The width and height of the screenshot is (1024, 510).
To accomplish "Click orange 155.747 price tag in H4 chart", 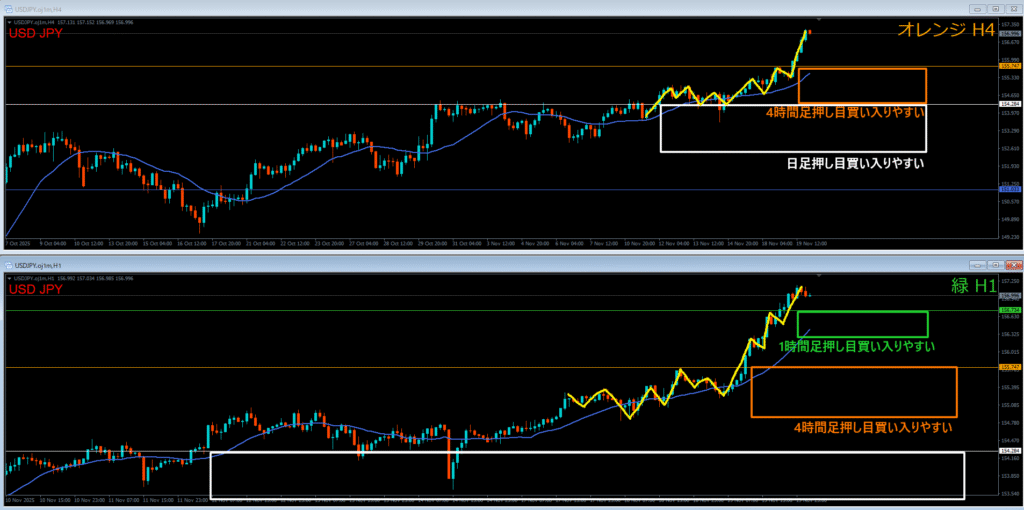I will point(1010,66).
